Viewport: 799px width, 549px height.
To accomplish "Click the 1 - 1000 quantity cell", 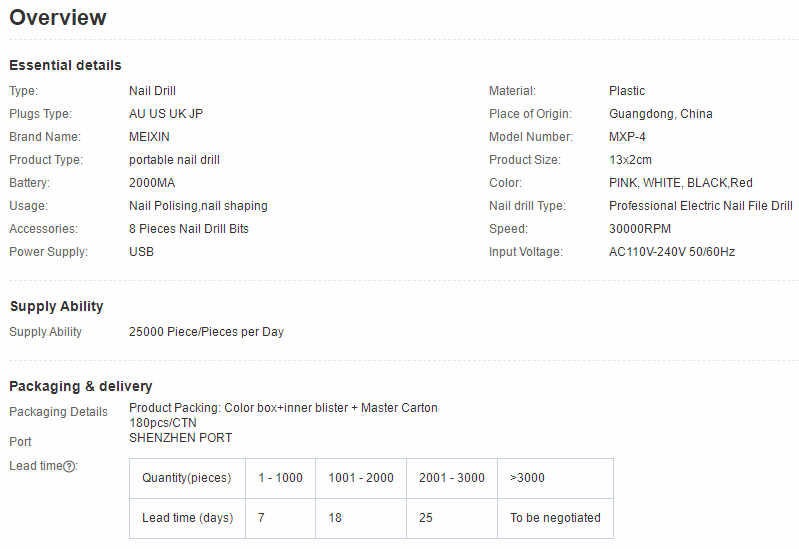I will [x=280, y=478].
